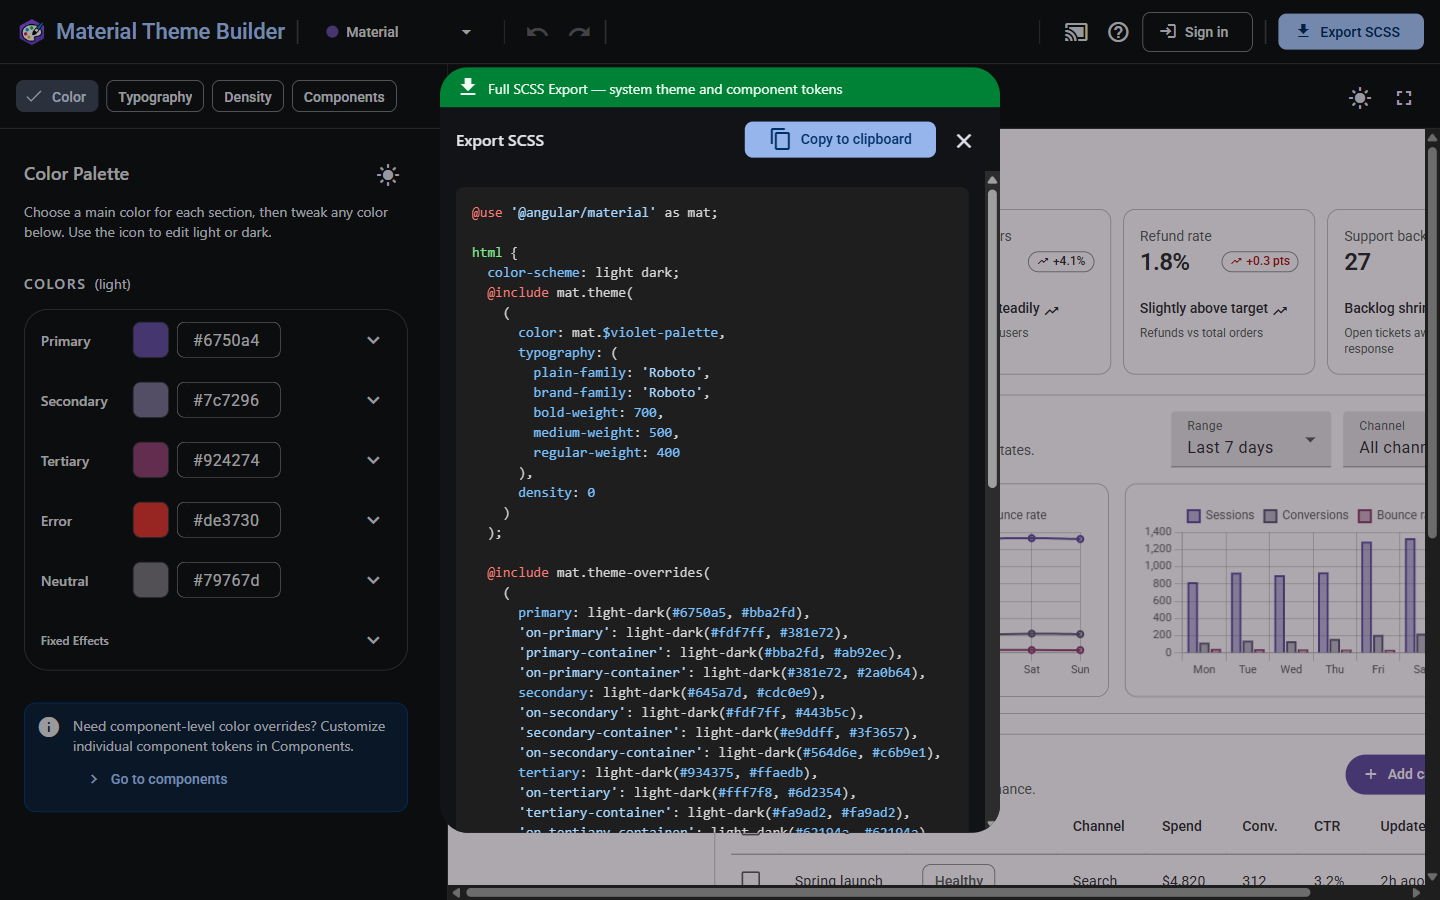
Task: Click the Sign in button
Action: (x=1197, y=32)
